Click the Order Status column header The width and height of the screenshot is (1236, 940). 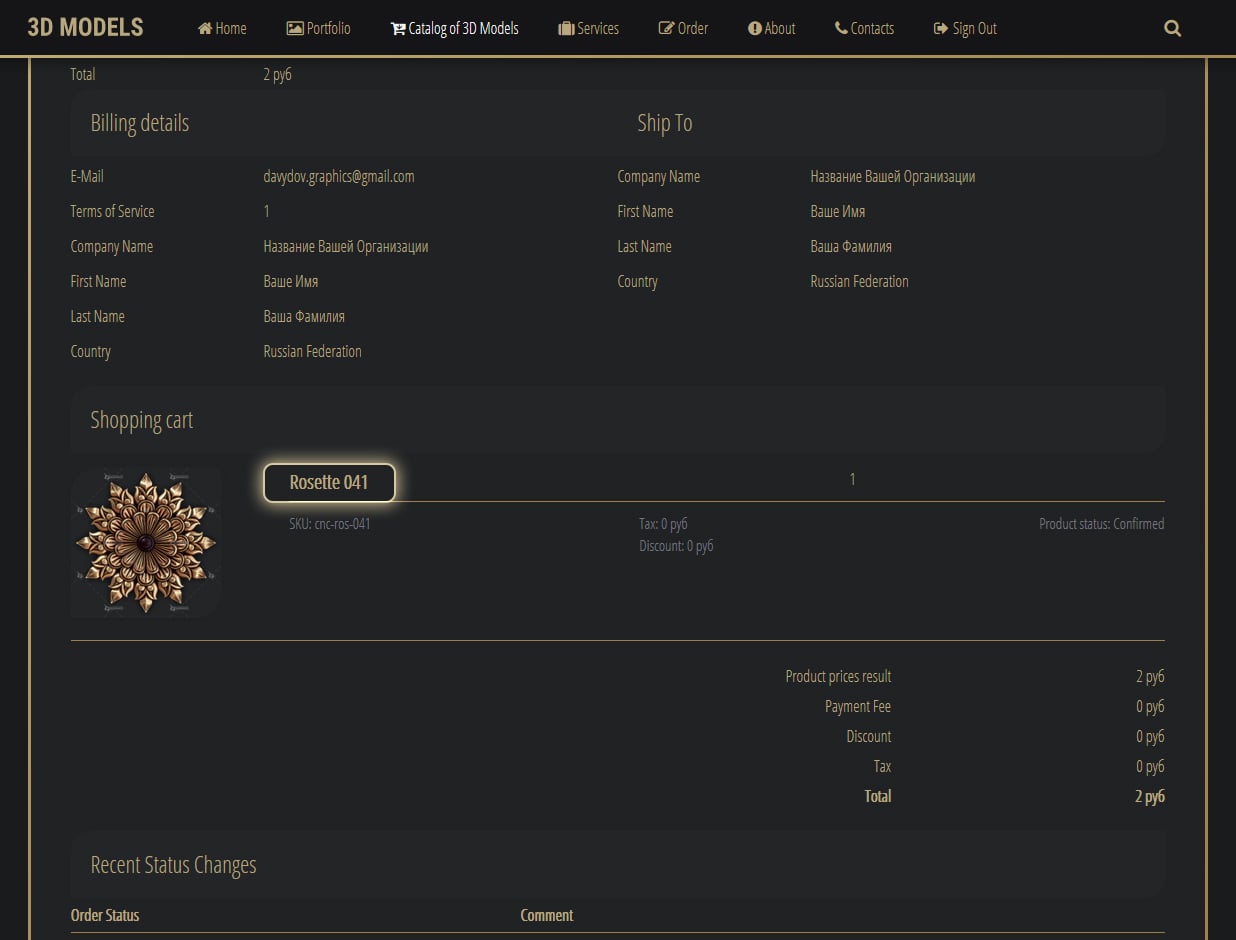105,915
